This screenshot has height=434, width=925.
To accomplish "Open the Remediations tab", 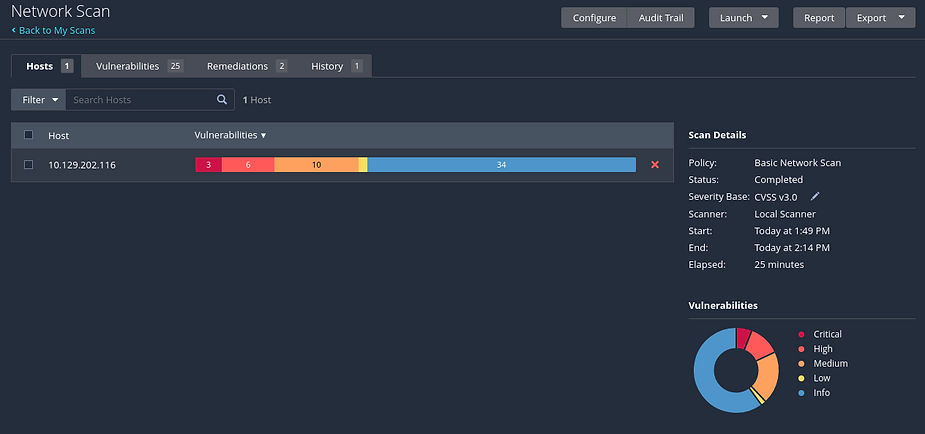I will [x=247, y=66].
